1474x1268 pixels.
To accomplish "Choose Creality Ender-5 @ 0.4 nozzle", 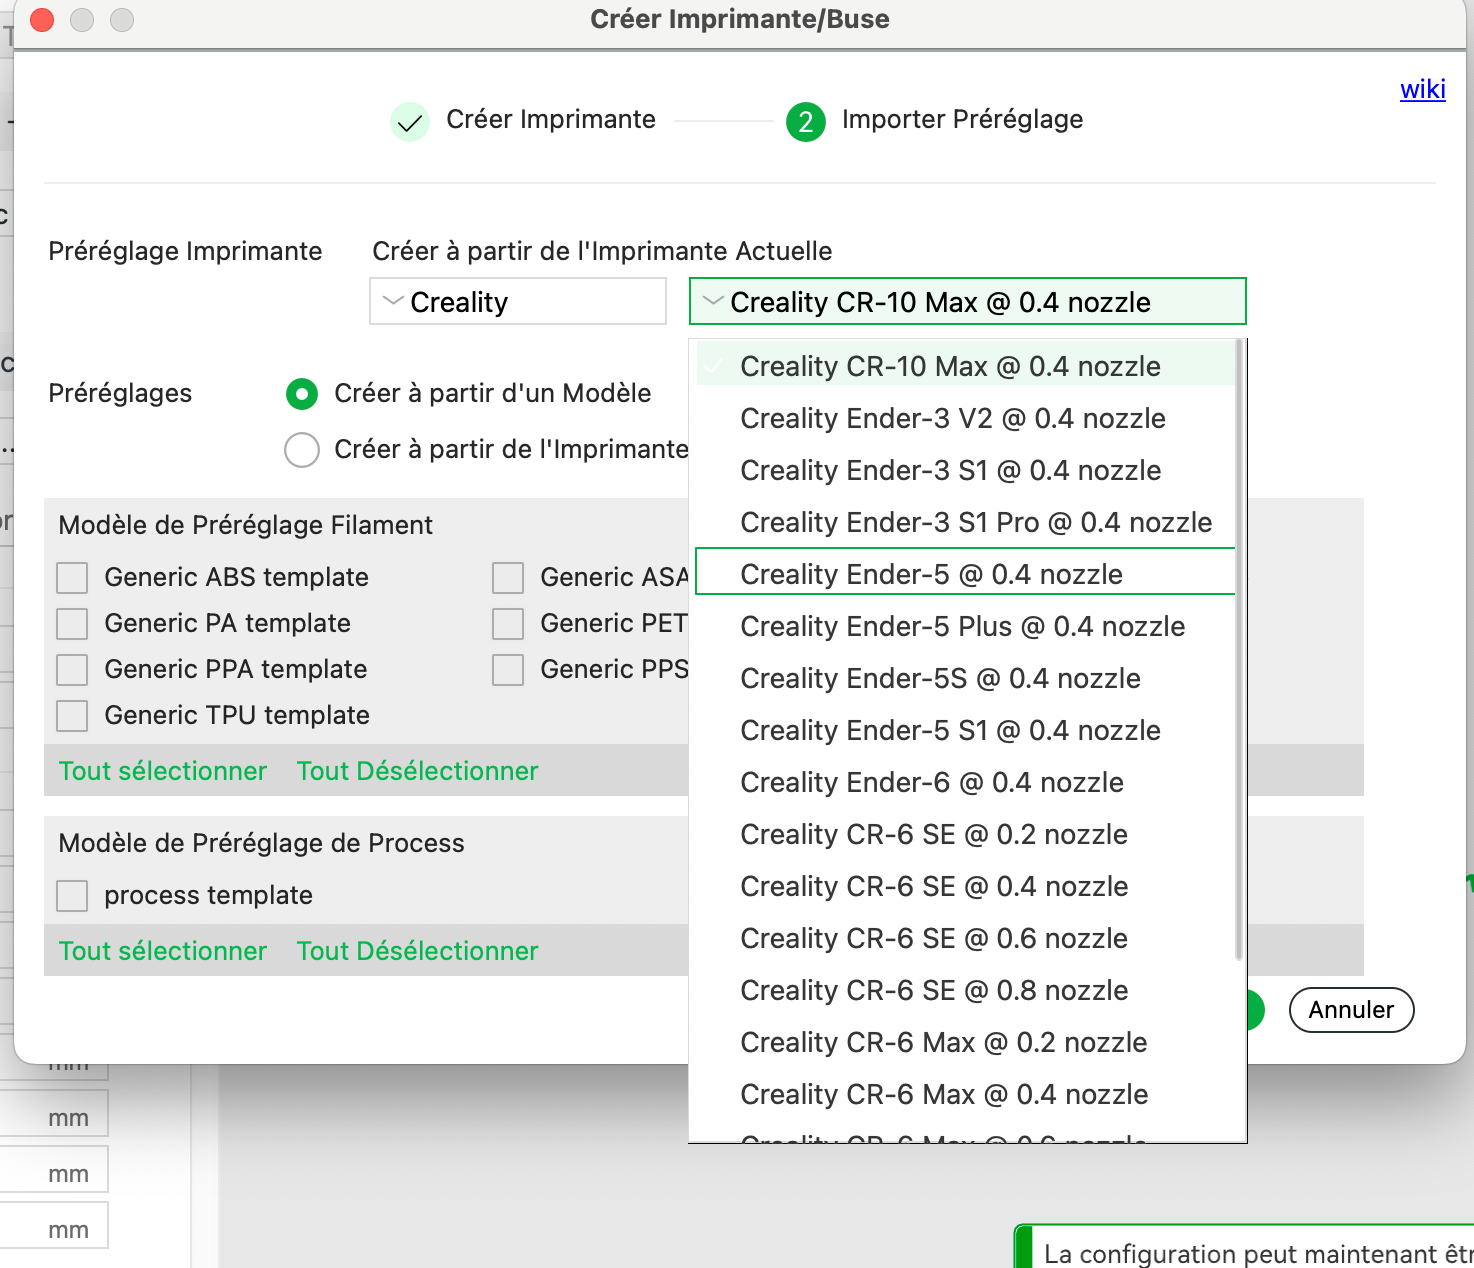I will pos(966,574).
